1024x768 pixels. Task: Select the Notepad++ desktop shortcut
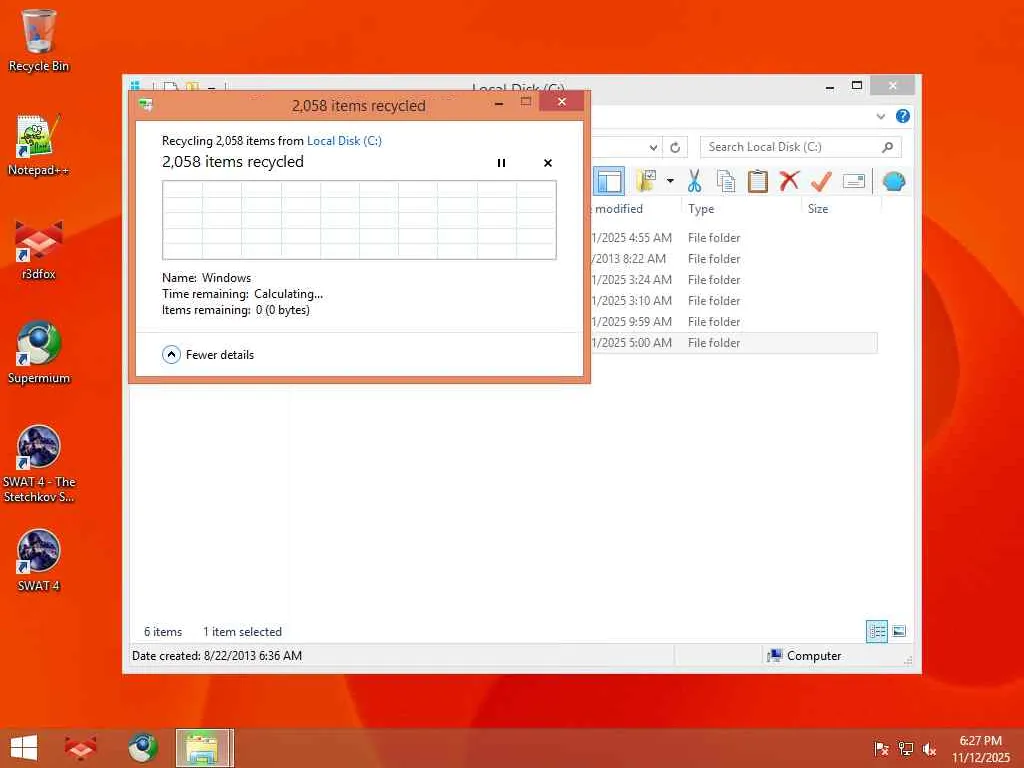(39, 145)
